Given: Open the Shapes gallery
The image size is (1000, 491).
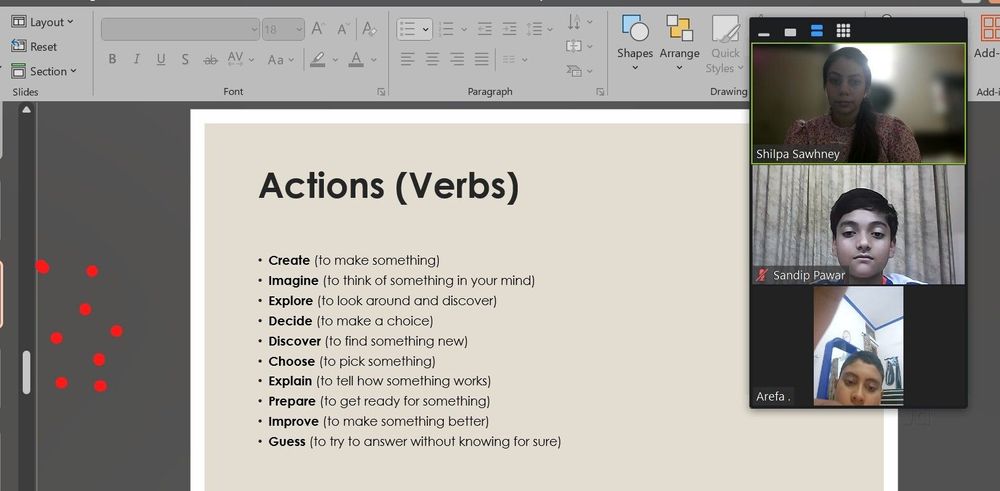Looking at the screenshot, I should (635, 43).
